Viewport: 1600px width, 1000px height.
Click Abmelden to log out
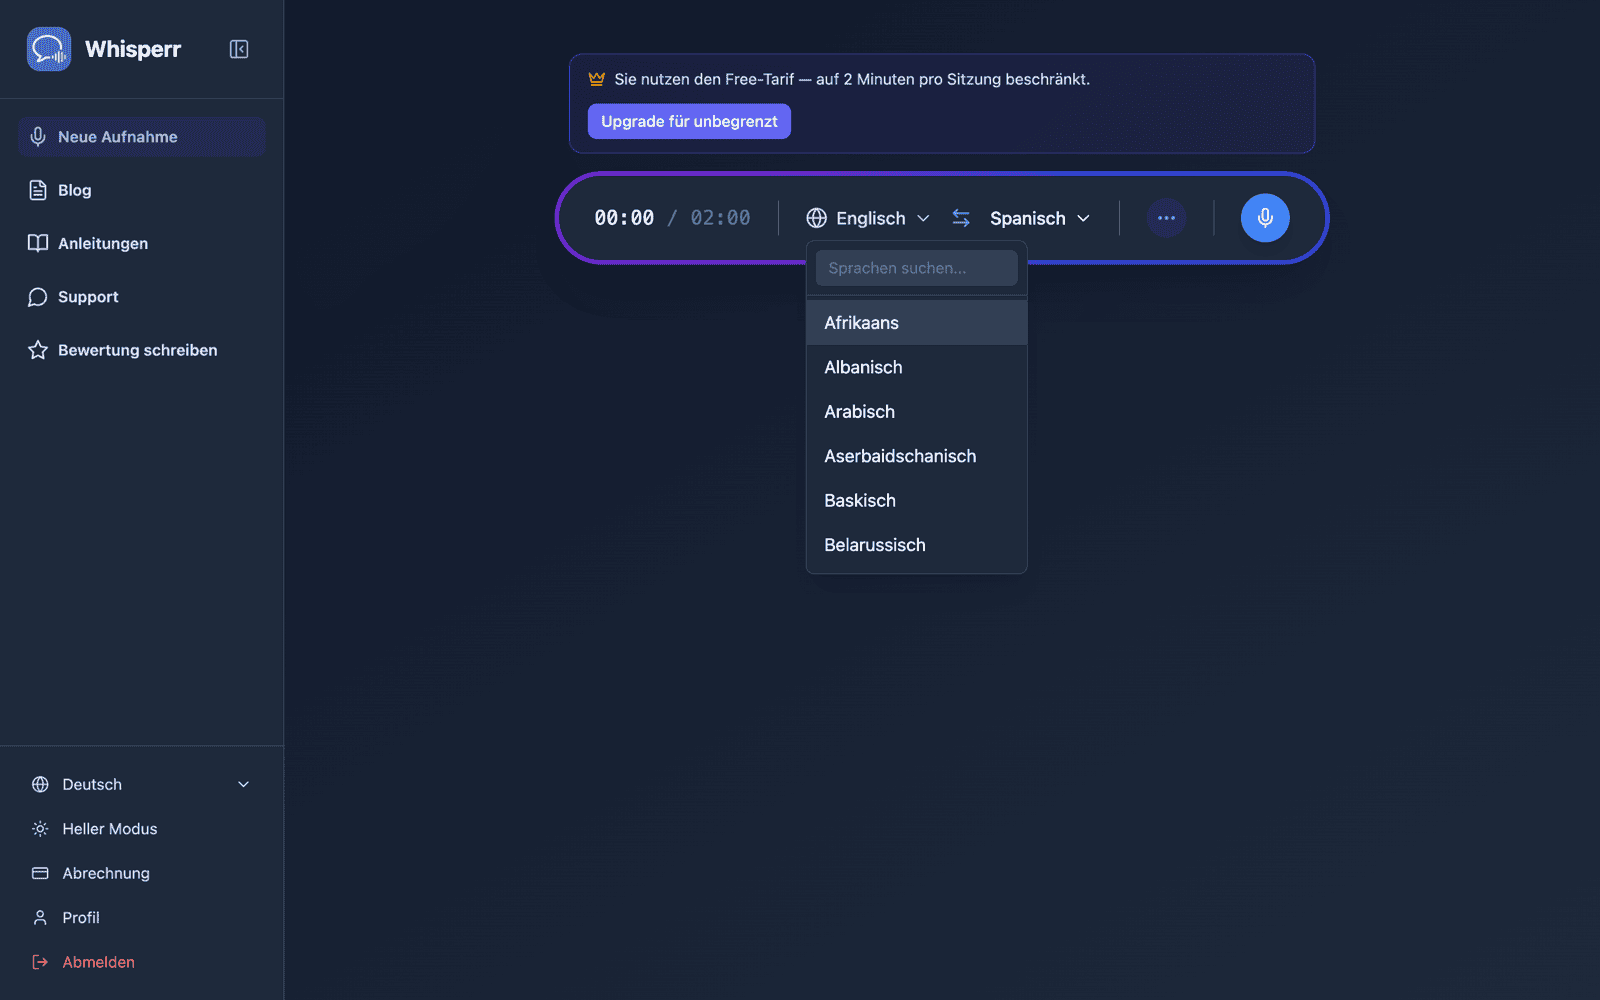coord(141,962)
